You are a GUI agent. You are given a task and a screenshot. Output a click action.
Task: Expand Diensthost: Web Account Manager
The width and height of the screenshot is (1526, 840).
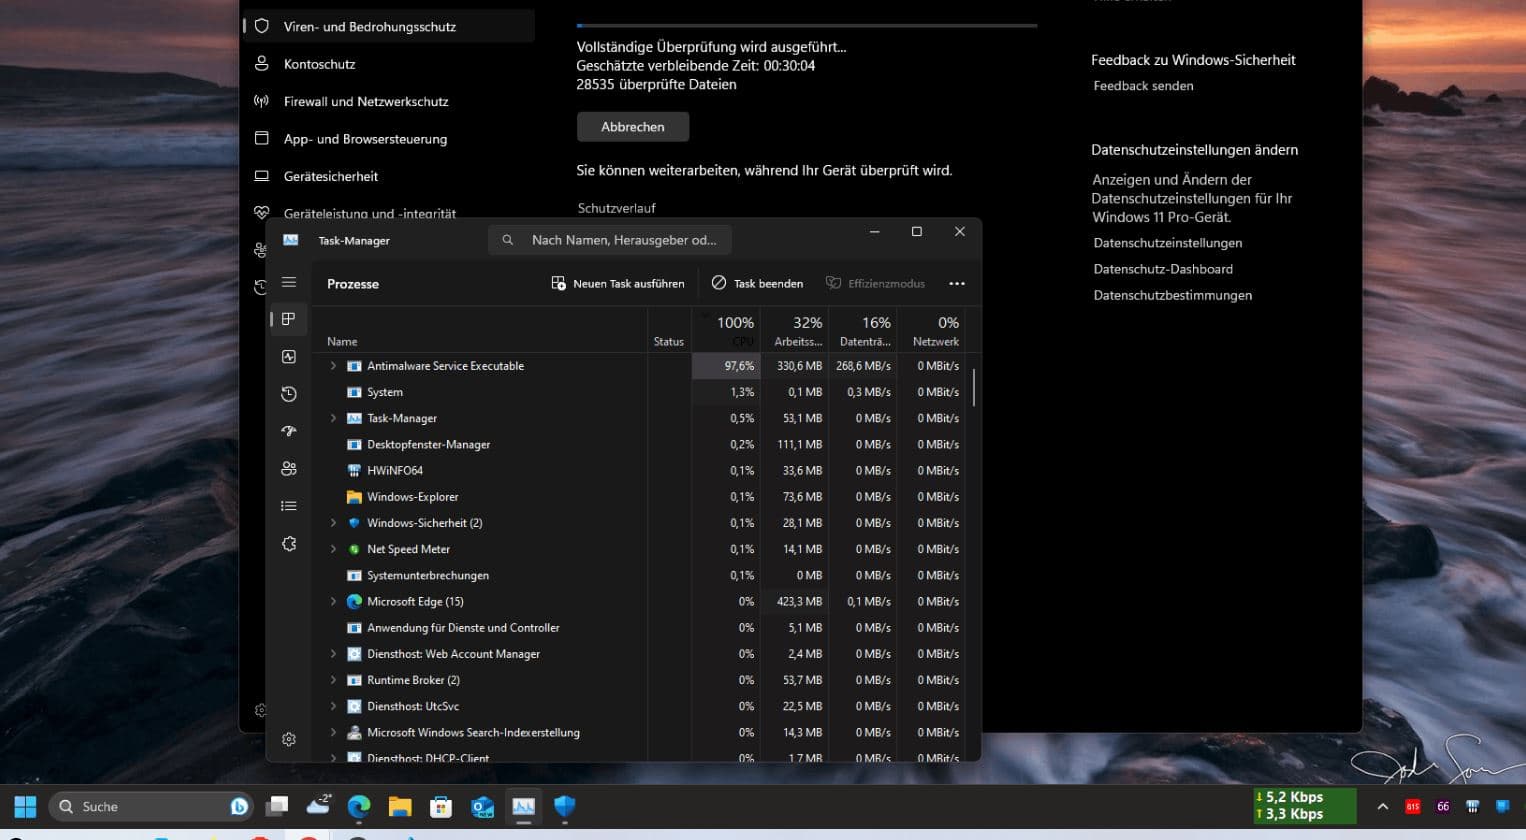(333, 654)
